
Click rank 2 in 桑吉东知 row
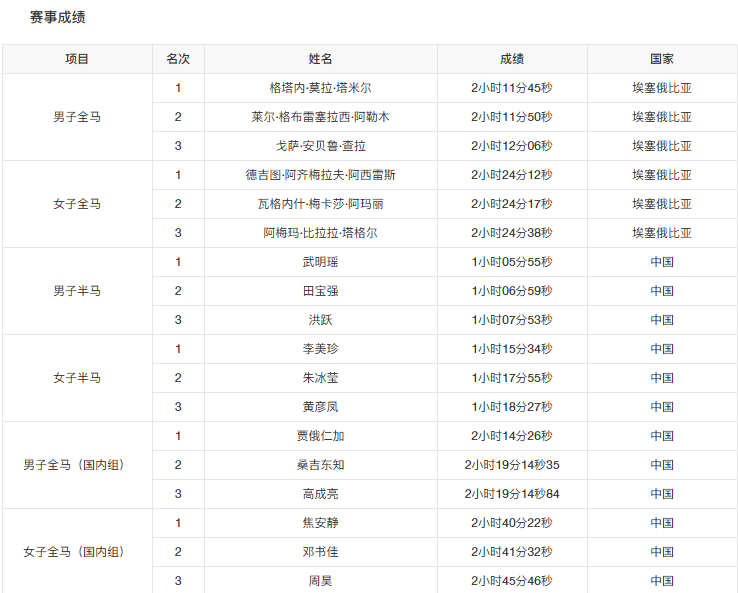(178, 465)
